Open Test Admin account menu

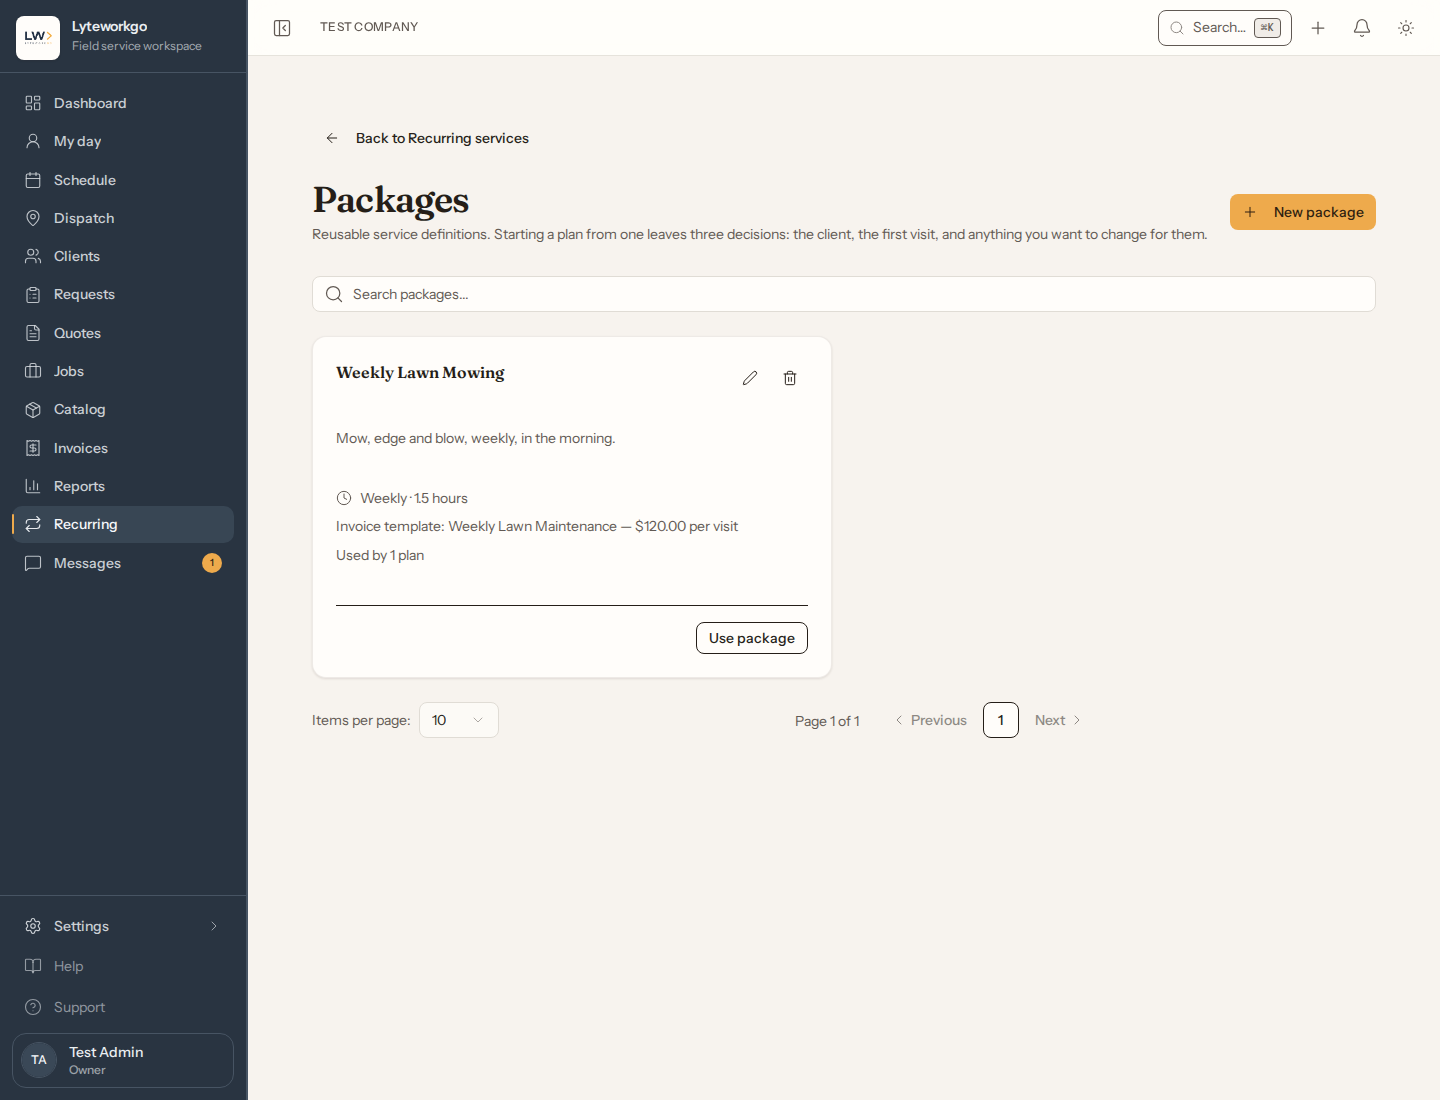click(x=123, y=1060)
